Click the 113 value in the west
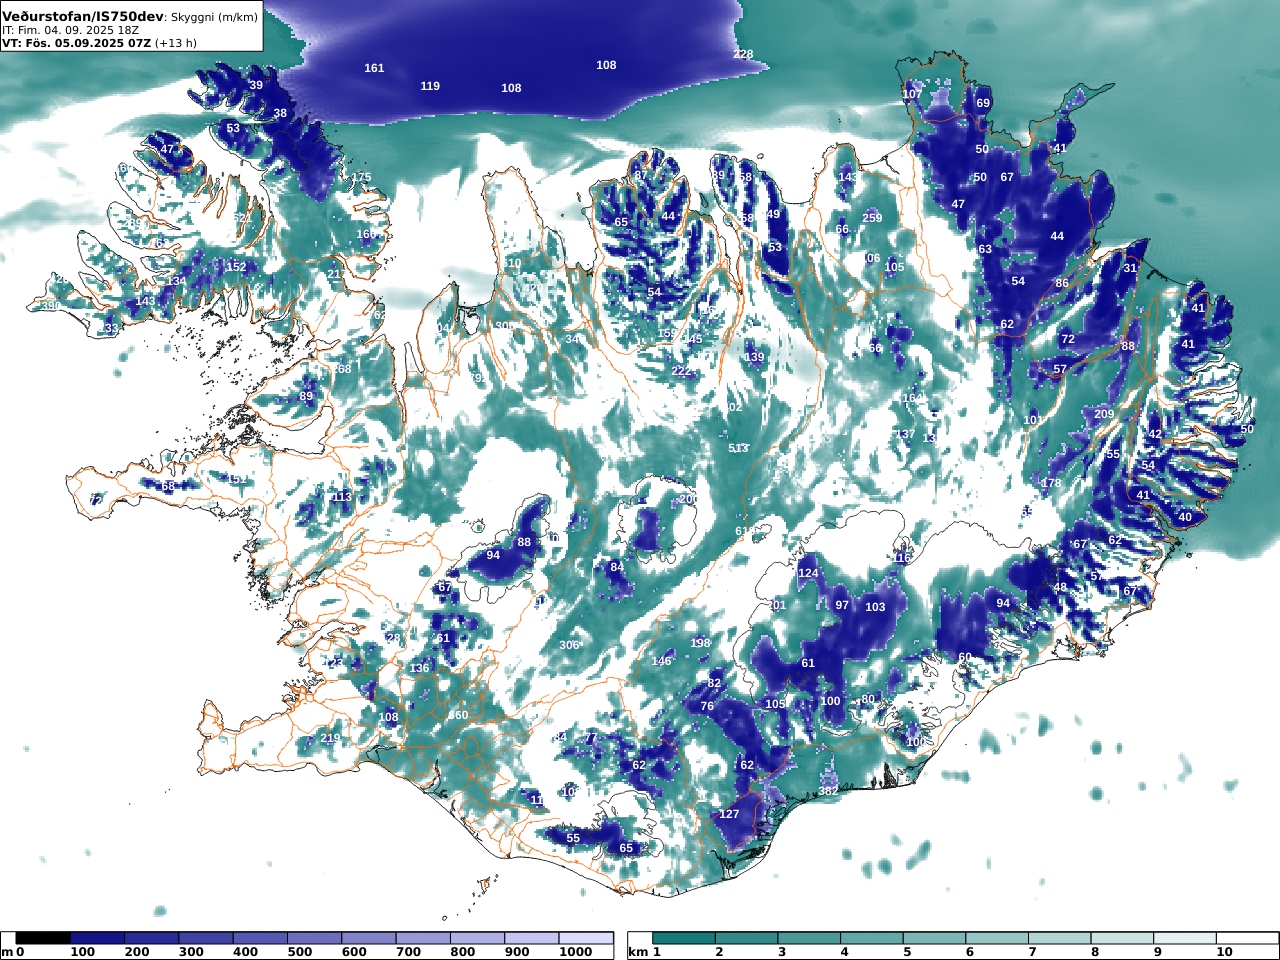The width and height of the screenshot is (1280, 960). pos(342,496)
